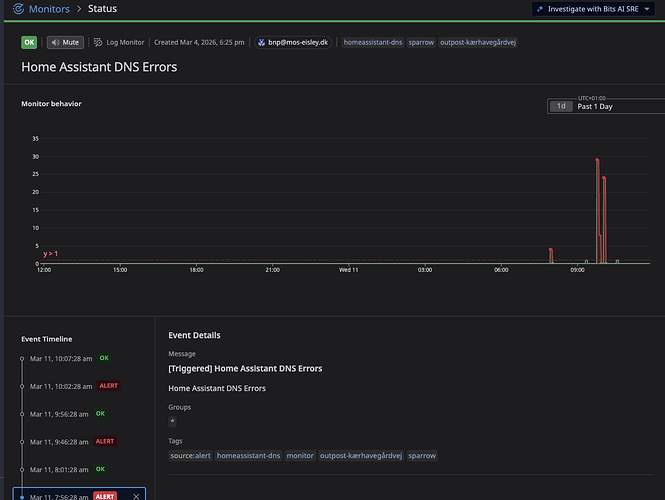Click the creator avatar icon

[261, 42]
